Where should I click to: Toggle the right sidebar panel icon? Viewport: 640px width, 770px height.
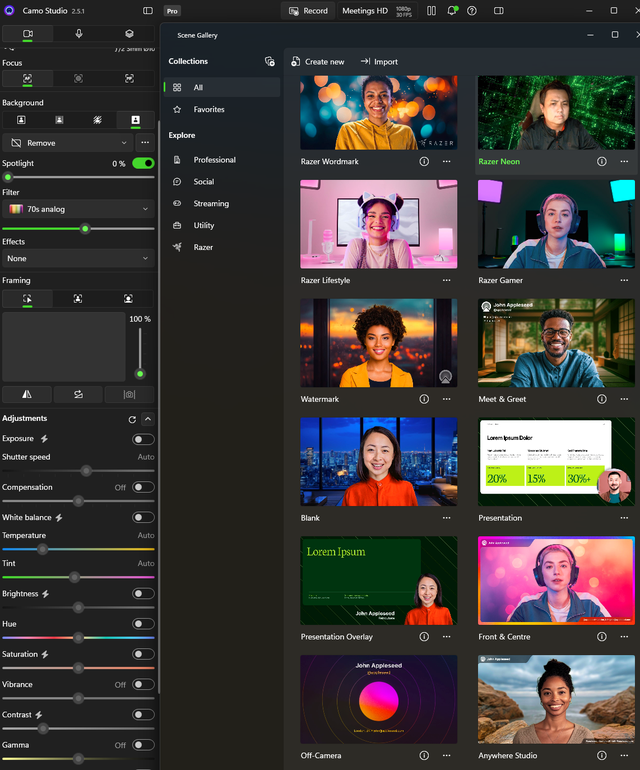[499, 11]
